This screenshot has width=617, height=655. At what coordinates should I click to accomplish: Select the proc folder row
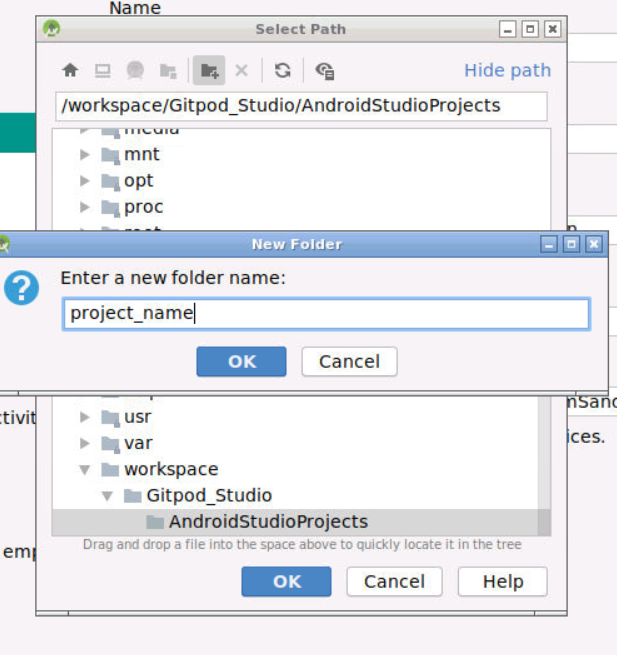[301, 207]
